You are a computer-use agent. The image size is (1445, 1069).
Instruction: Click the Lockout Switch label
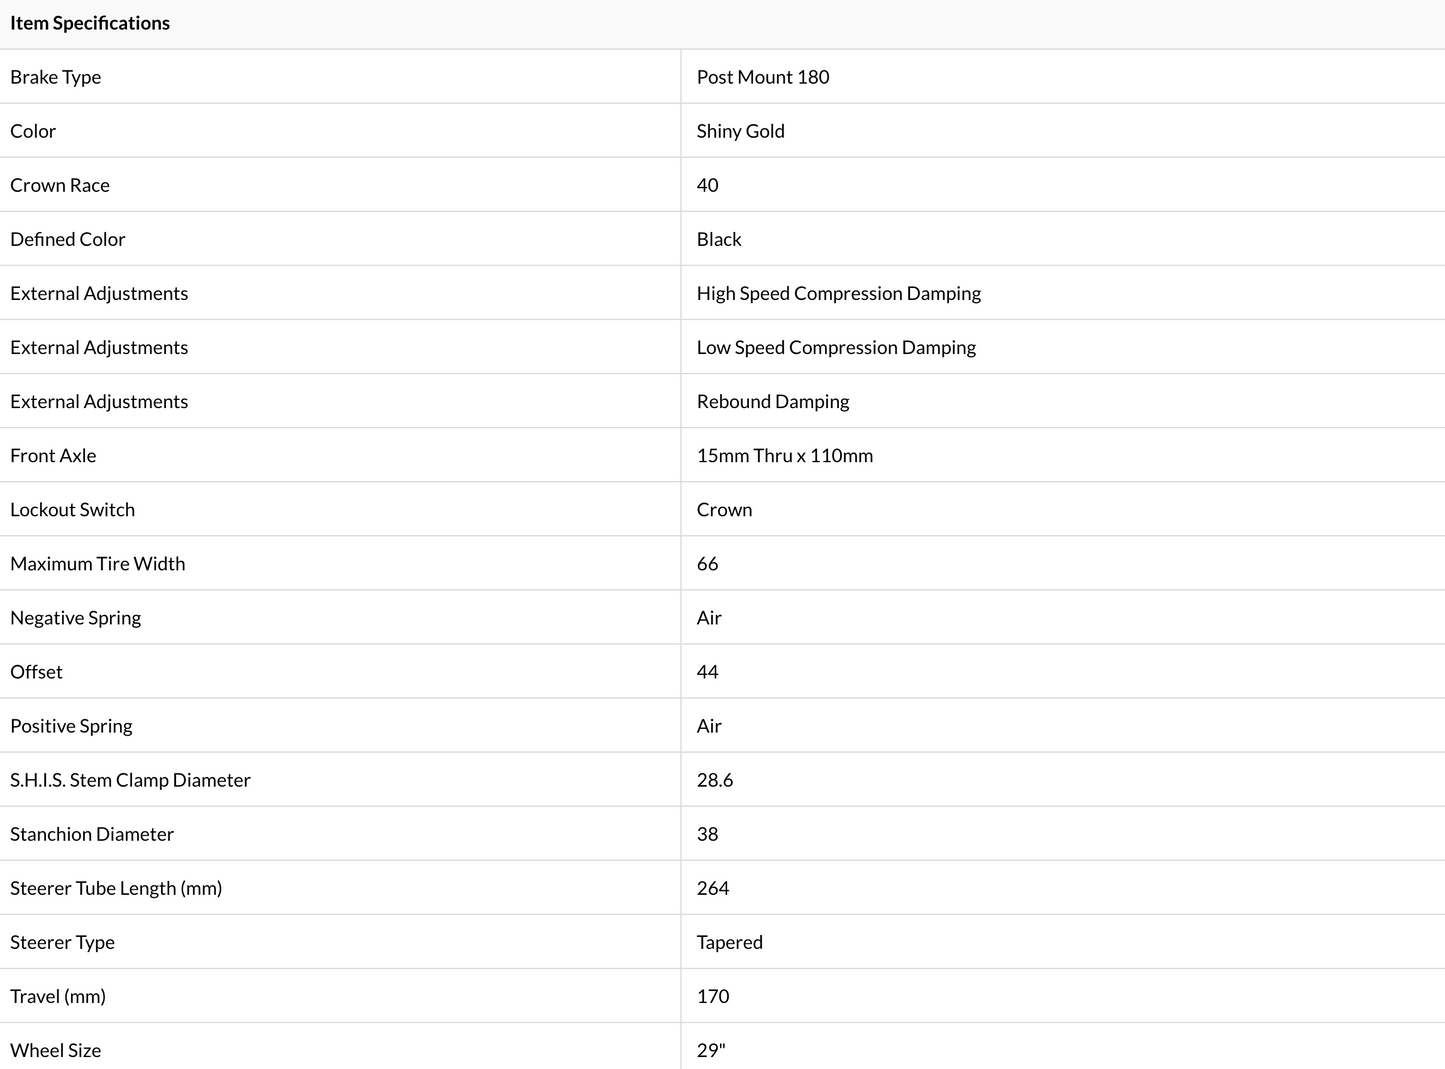pos(72,509)
